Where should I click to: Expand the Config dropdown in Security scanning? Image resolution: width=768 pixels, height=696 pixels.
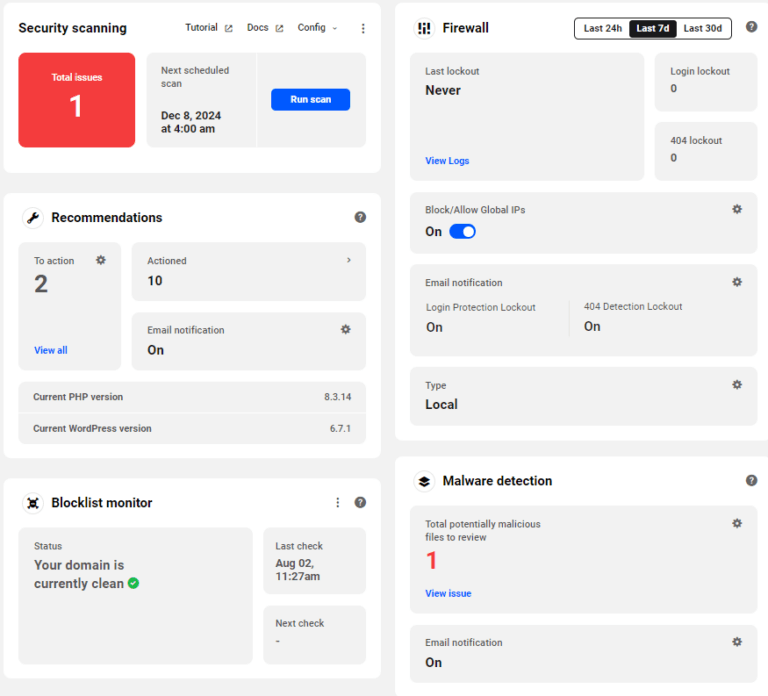tap(317, 28)
